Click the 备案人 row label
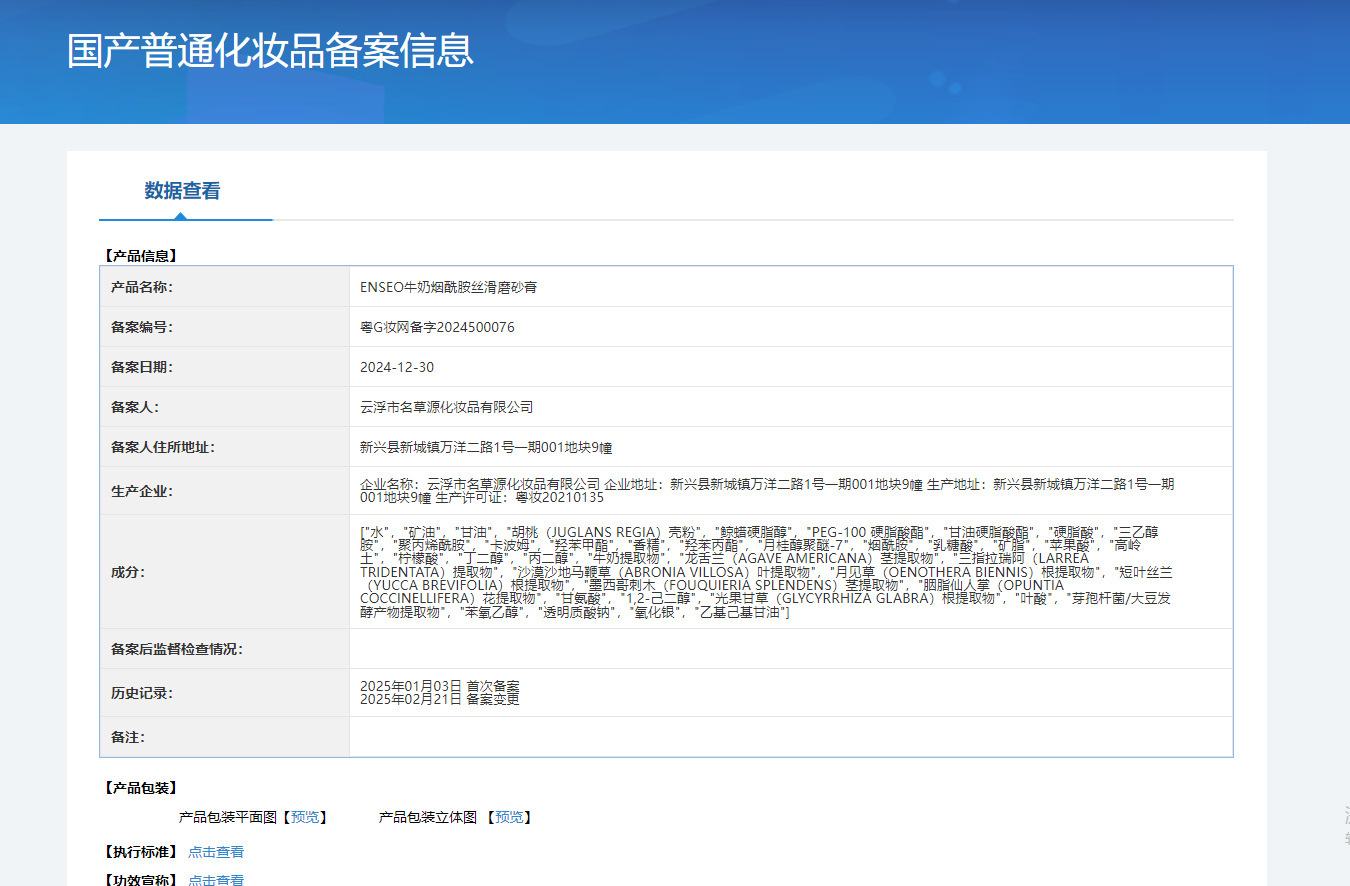 click(x=135, y=407)
